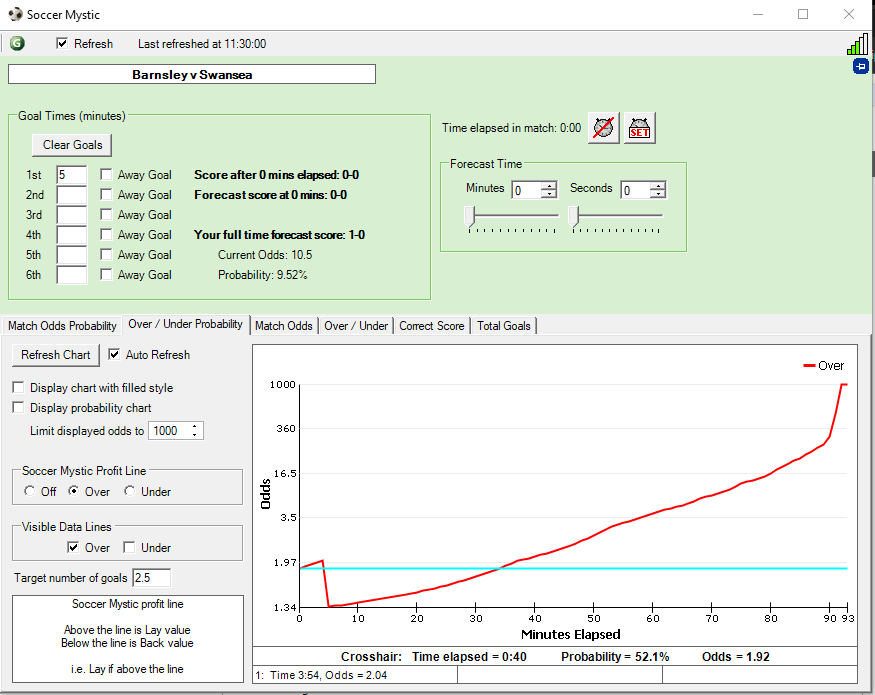Click the forecast Minutes slider handle
Image resolution: width=875 pixels, height=695 pixels.
coord(468,215)
